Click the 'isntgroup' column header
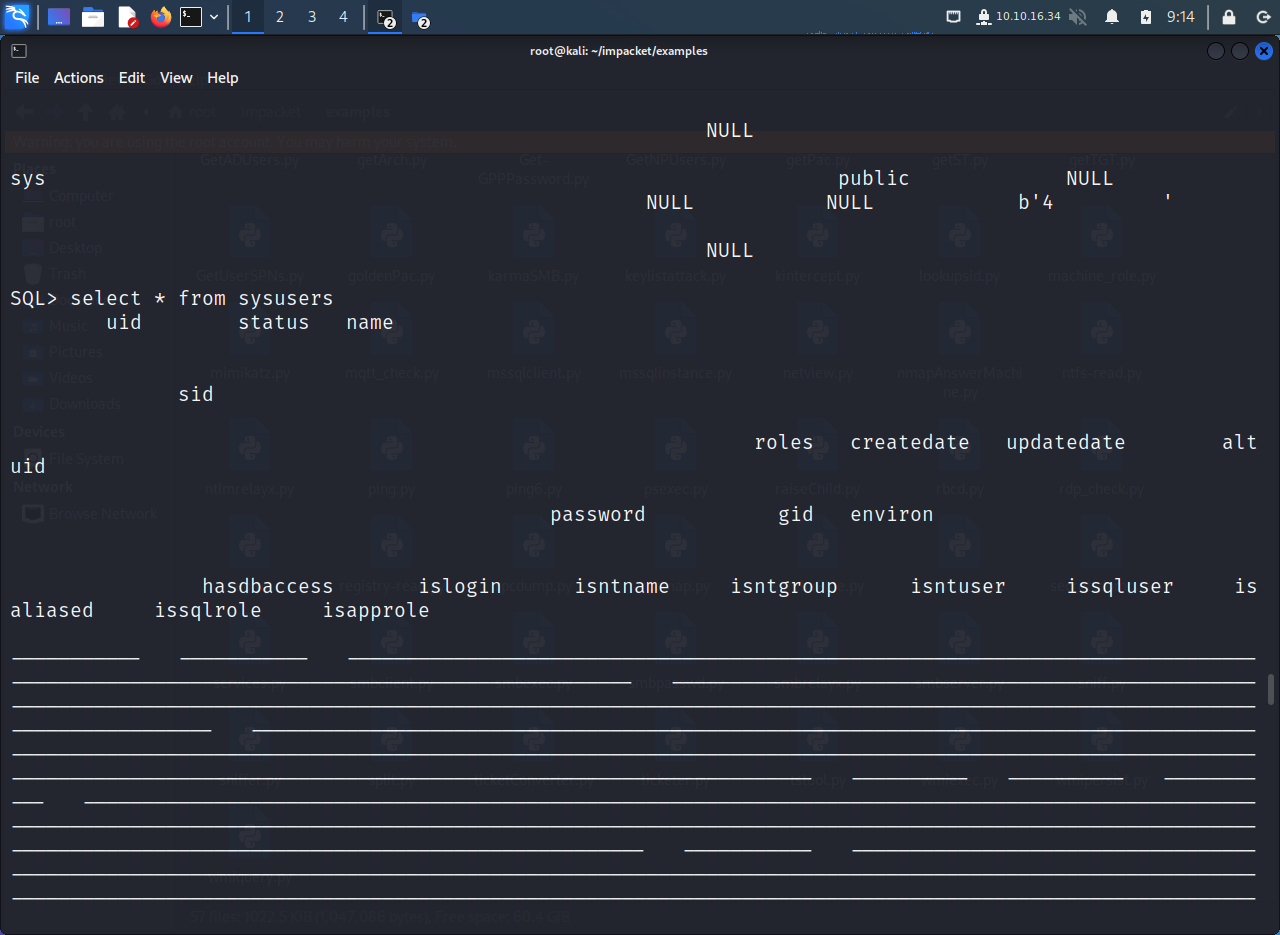Image resolution: width=1280 pixels, height=935 pixels. point(784,586)
